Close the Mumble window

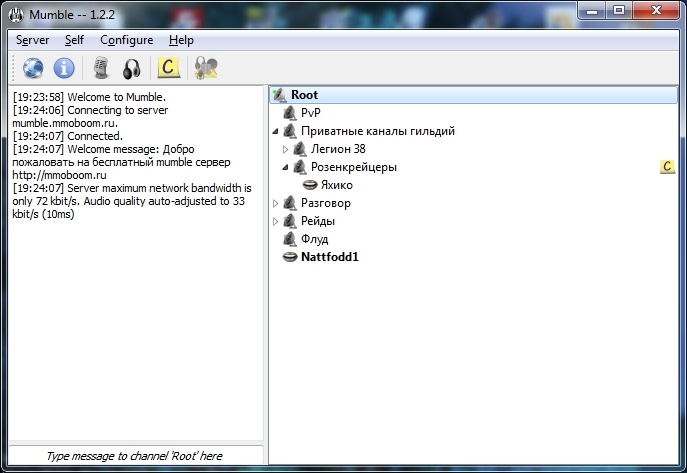(x=656, y=11)
